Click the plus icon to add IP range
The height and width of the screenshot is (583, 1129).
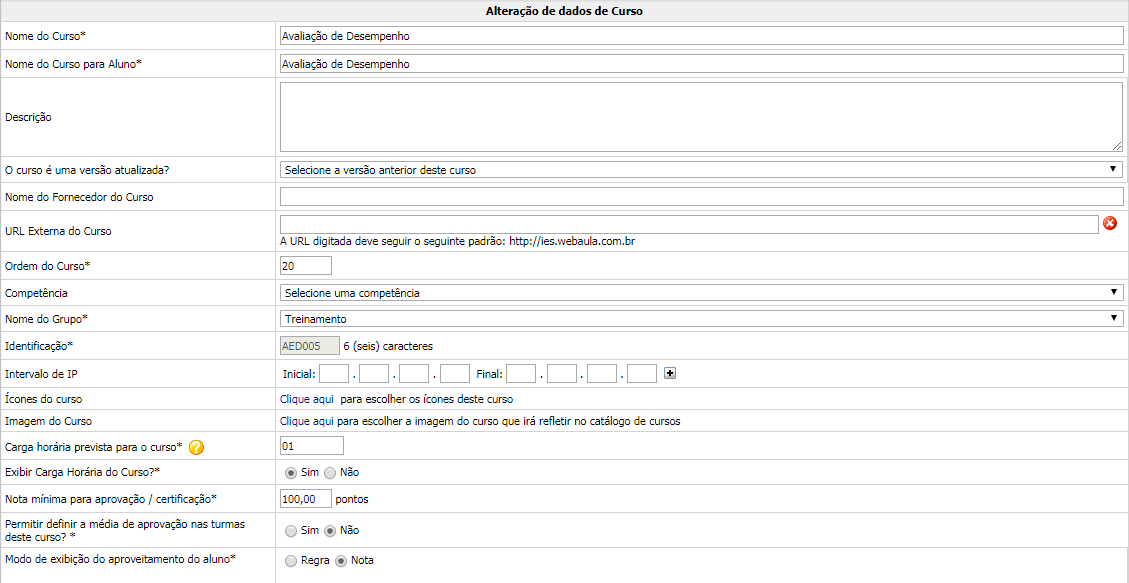pyautogui.click(x=670, y=374)
